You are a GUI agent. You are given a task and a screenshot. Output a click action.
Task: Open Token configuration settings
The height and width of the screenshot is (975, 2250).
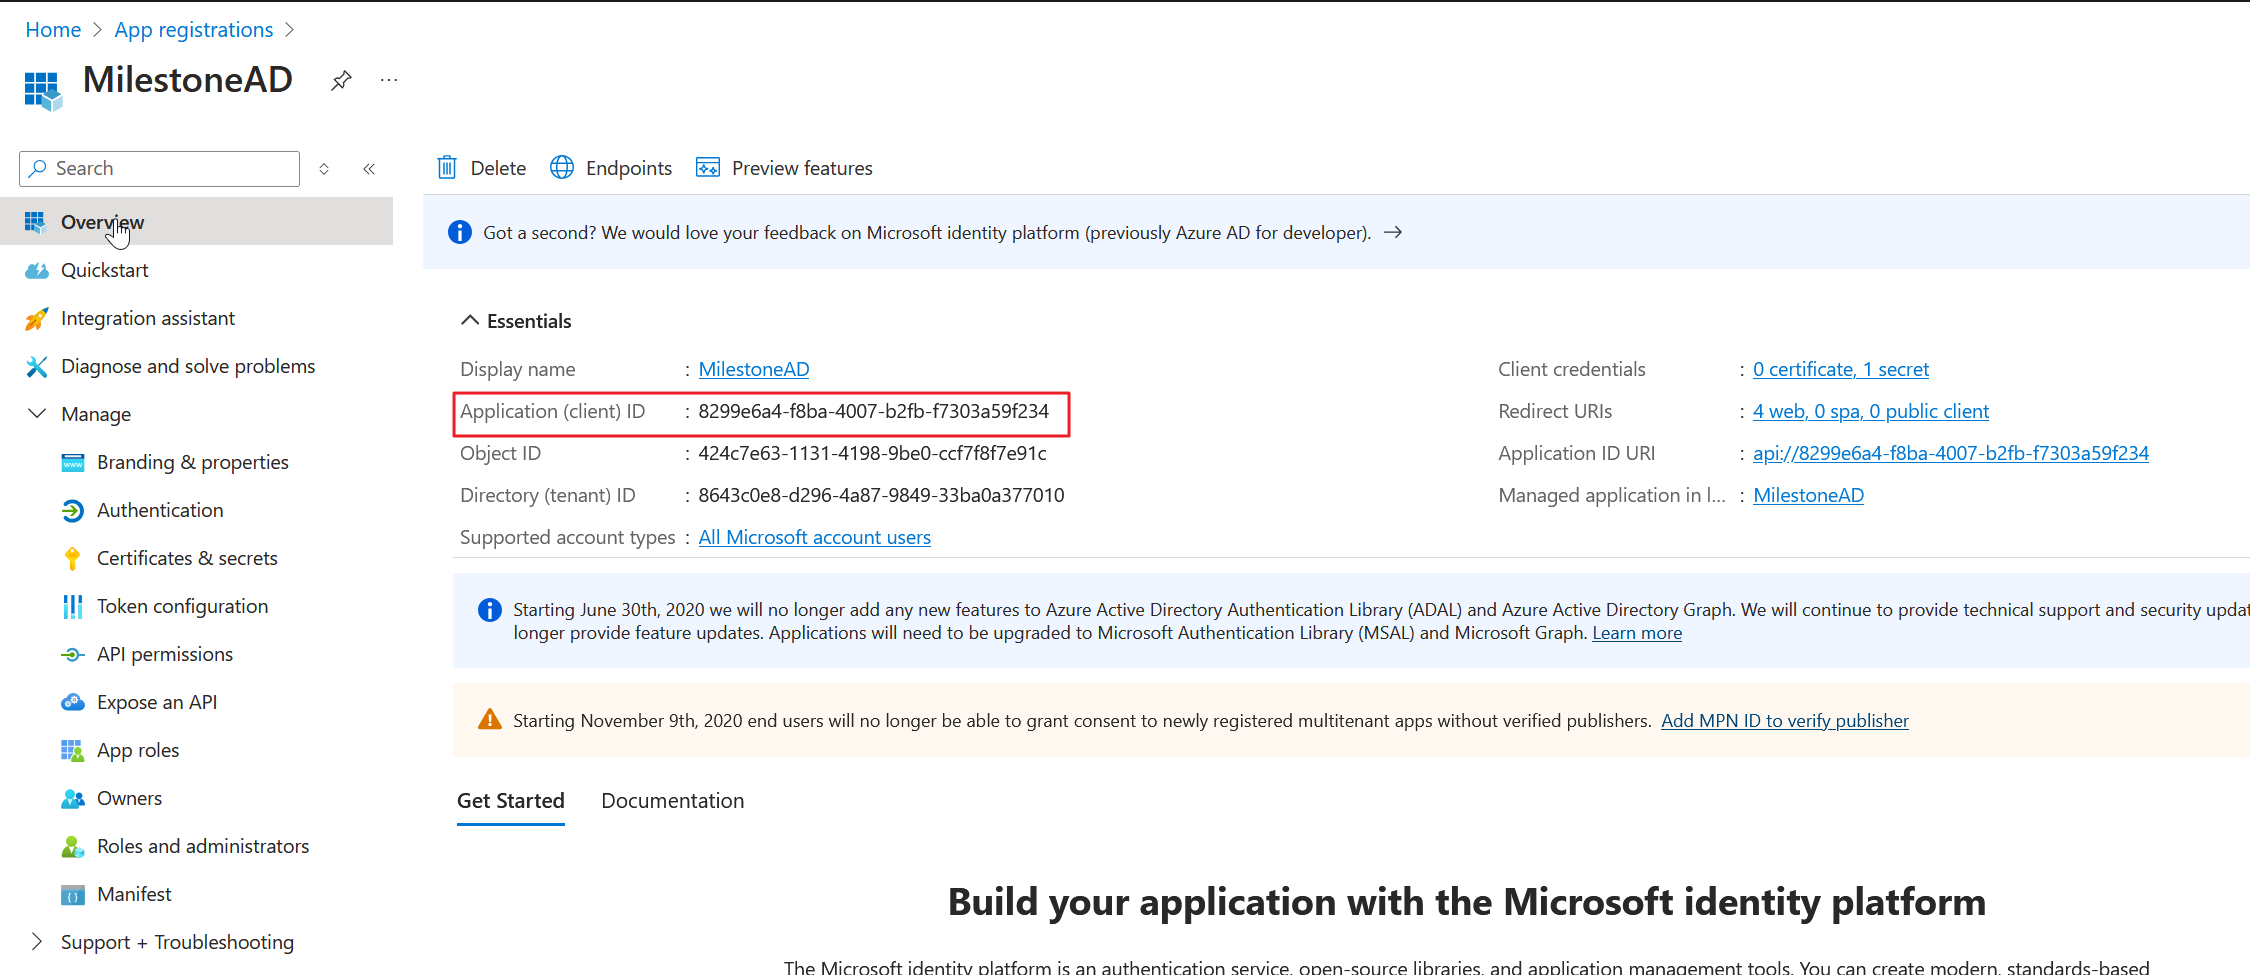(x=182, y=606)
